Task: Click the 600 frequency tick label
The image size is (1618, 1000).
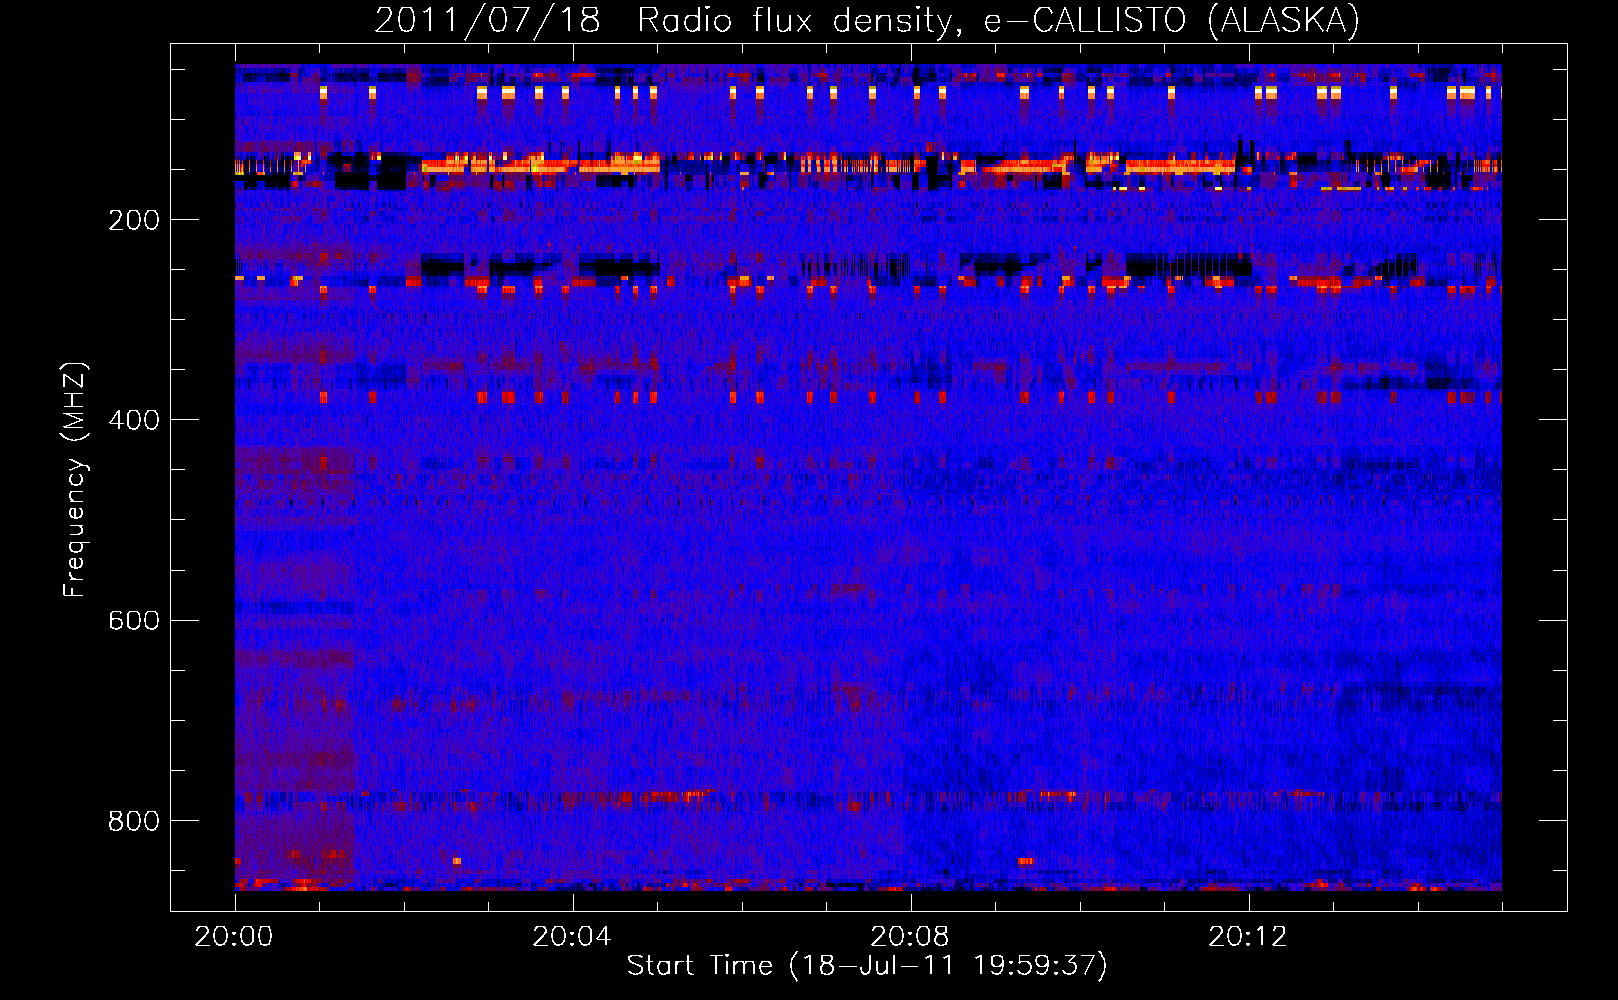Action: coord(134,620)
